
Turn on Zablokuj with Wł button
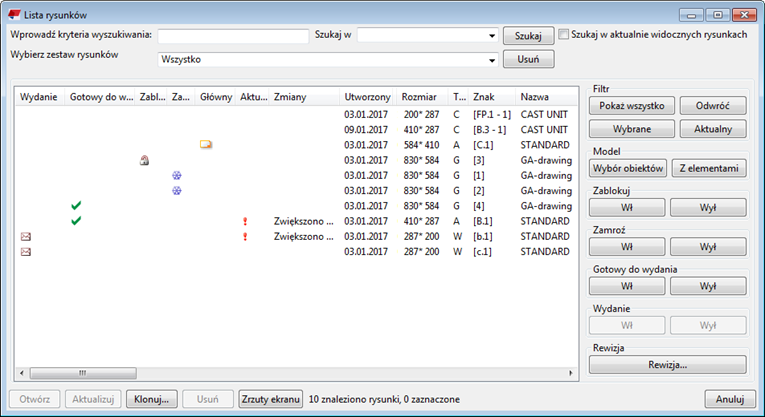[x=627, y=207]
